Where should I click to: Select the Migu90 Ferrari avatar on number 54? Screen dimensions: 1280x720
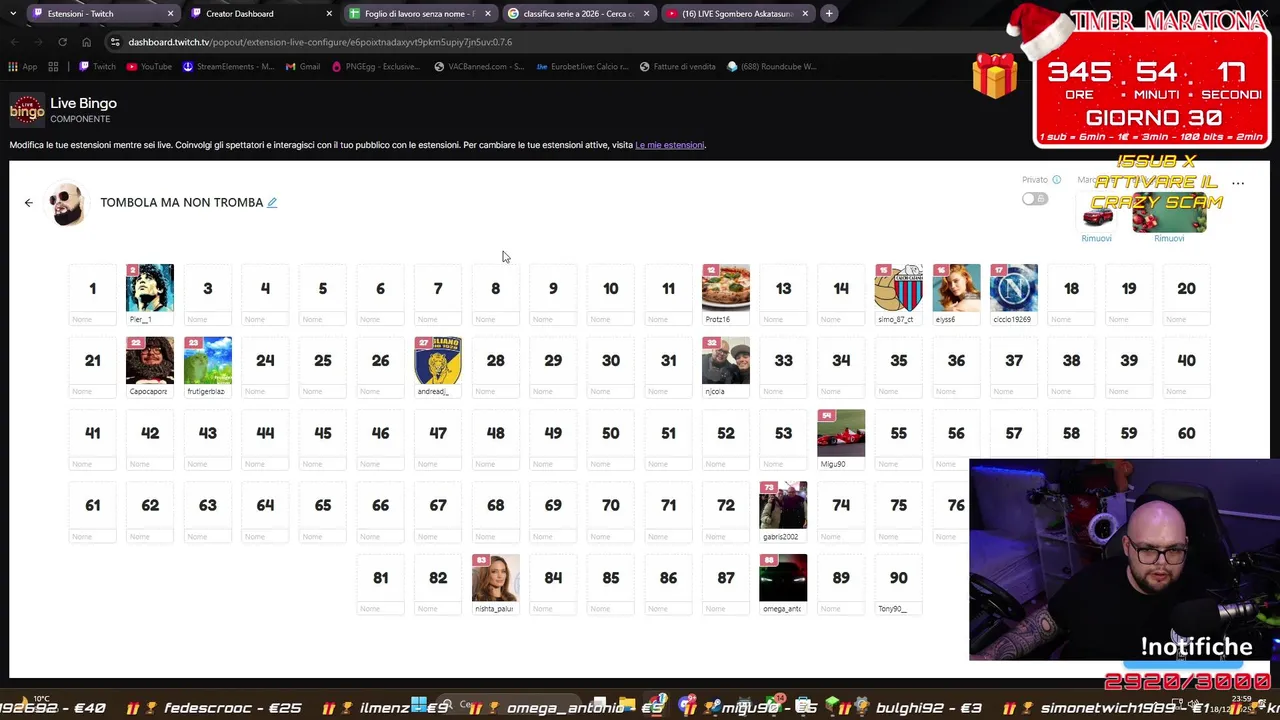point(841,433)
